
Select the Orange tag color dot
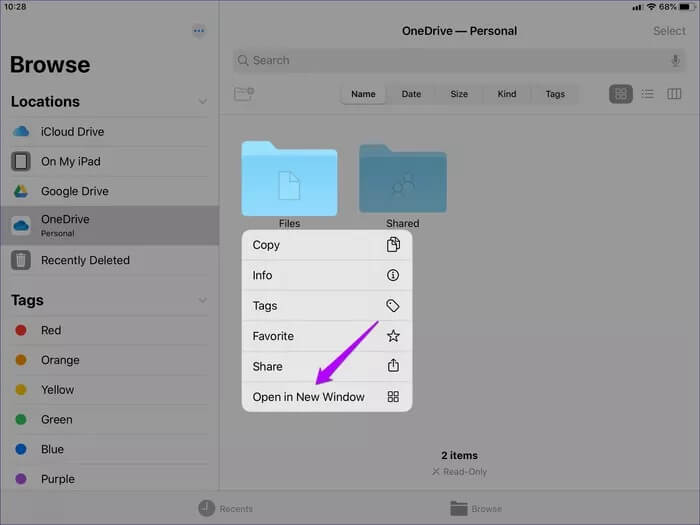tap(21, 360)
